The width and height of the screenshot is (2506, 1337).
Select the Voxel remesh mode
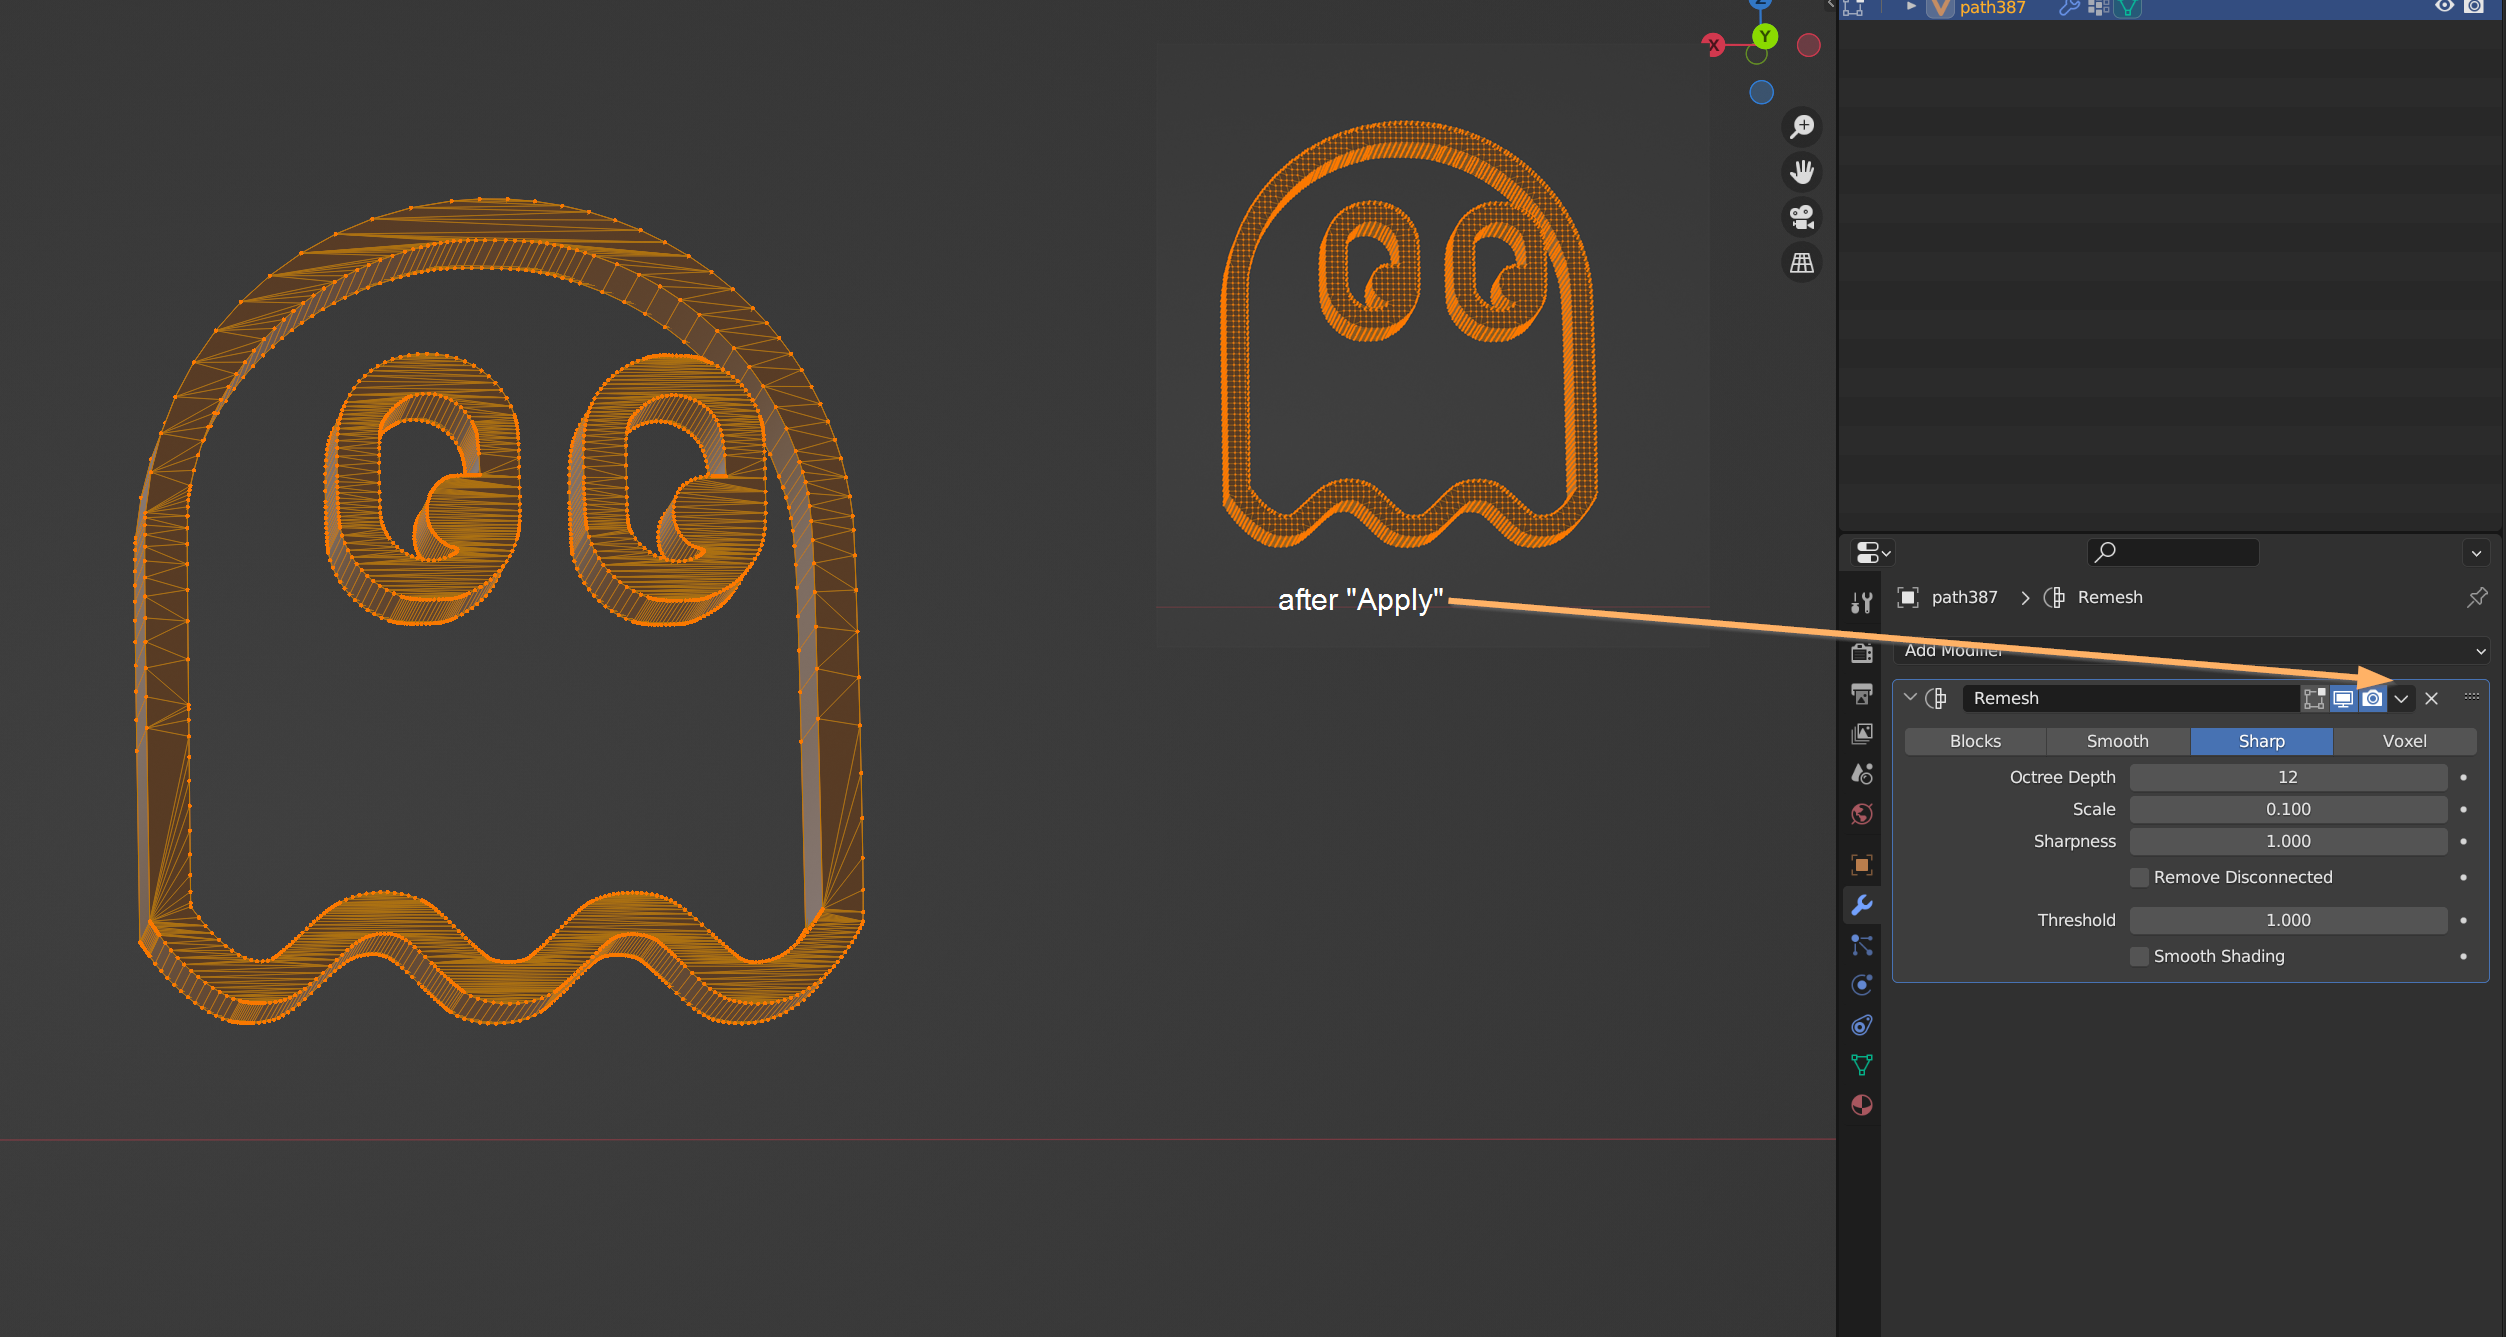pos(2404,741)
